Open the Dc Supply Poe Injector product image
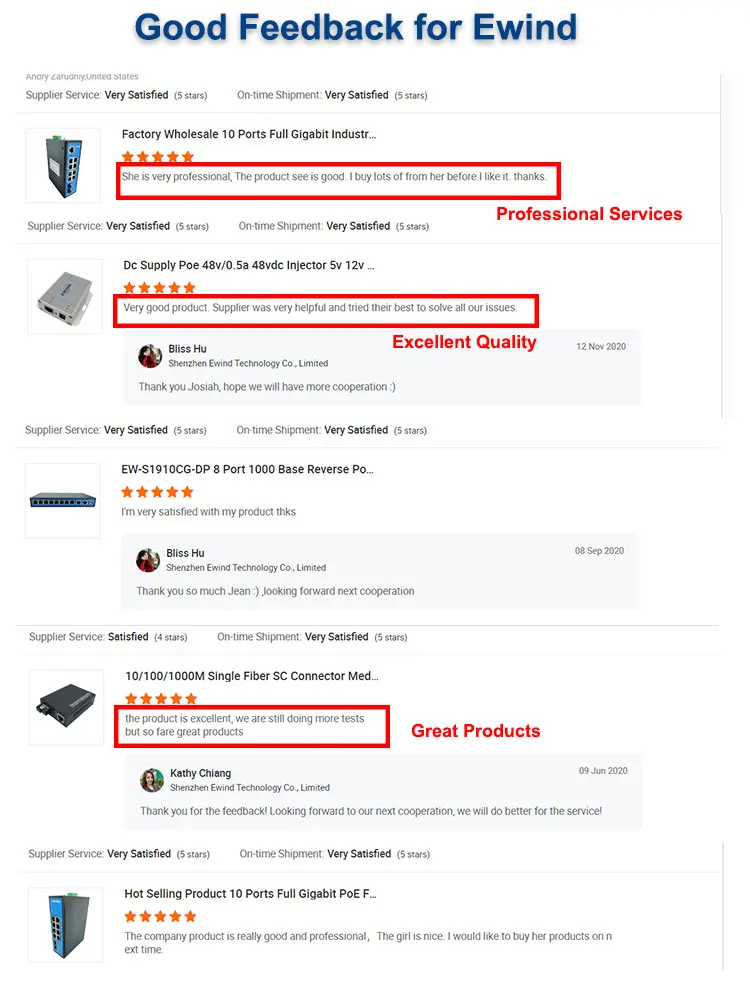 (x=64, y=296)
